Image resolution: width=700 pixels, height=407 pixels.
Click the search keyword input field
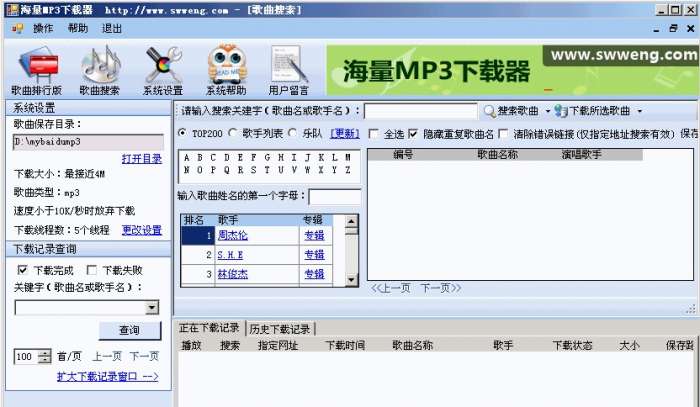[421, 111]
